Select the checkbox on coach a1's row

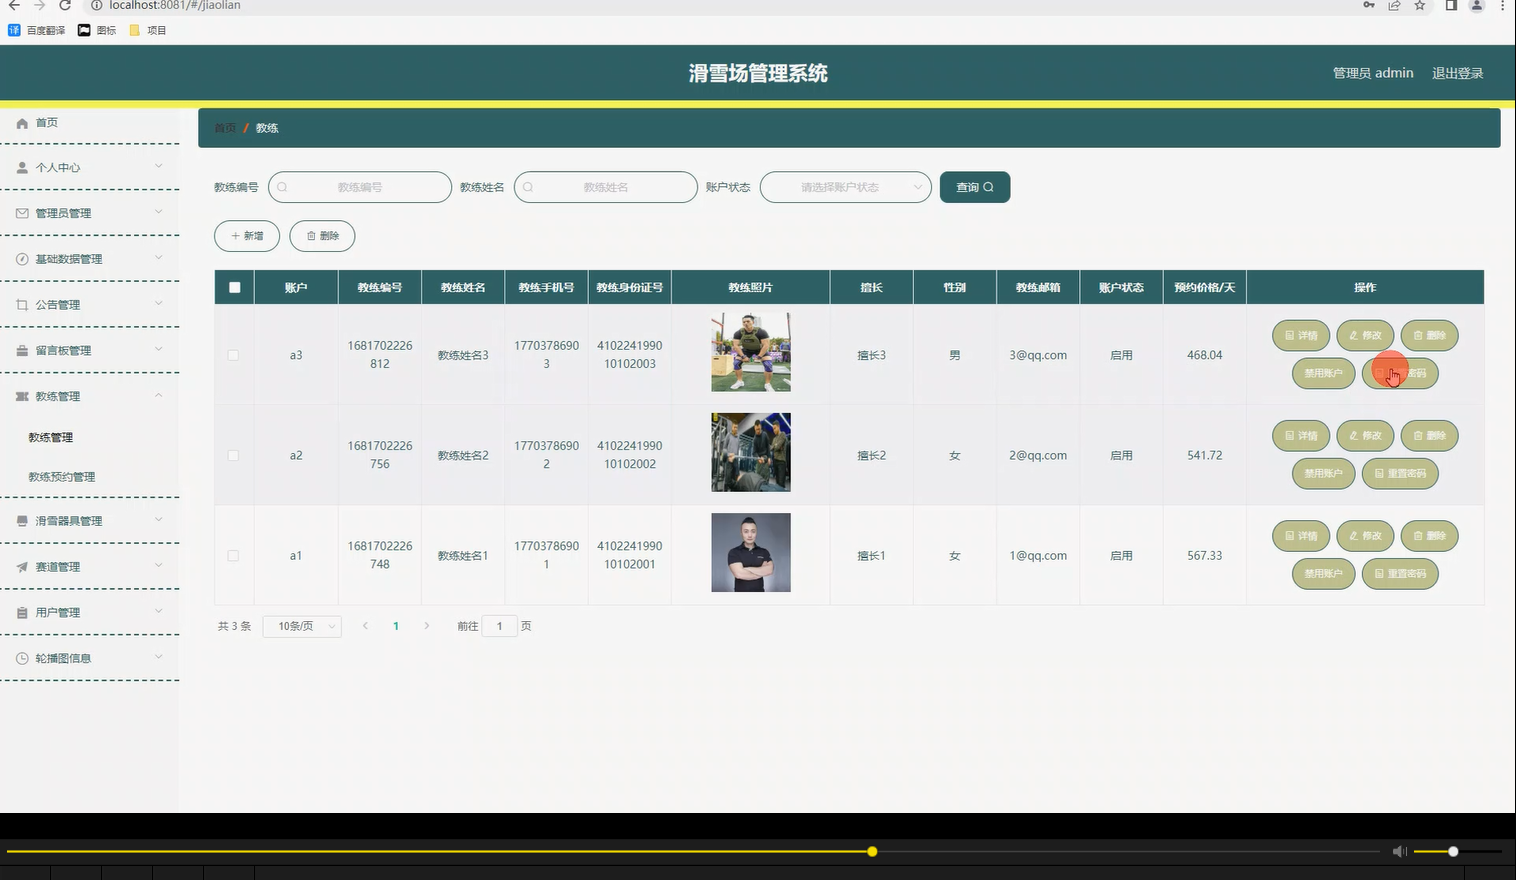click(233, 555)
